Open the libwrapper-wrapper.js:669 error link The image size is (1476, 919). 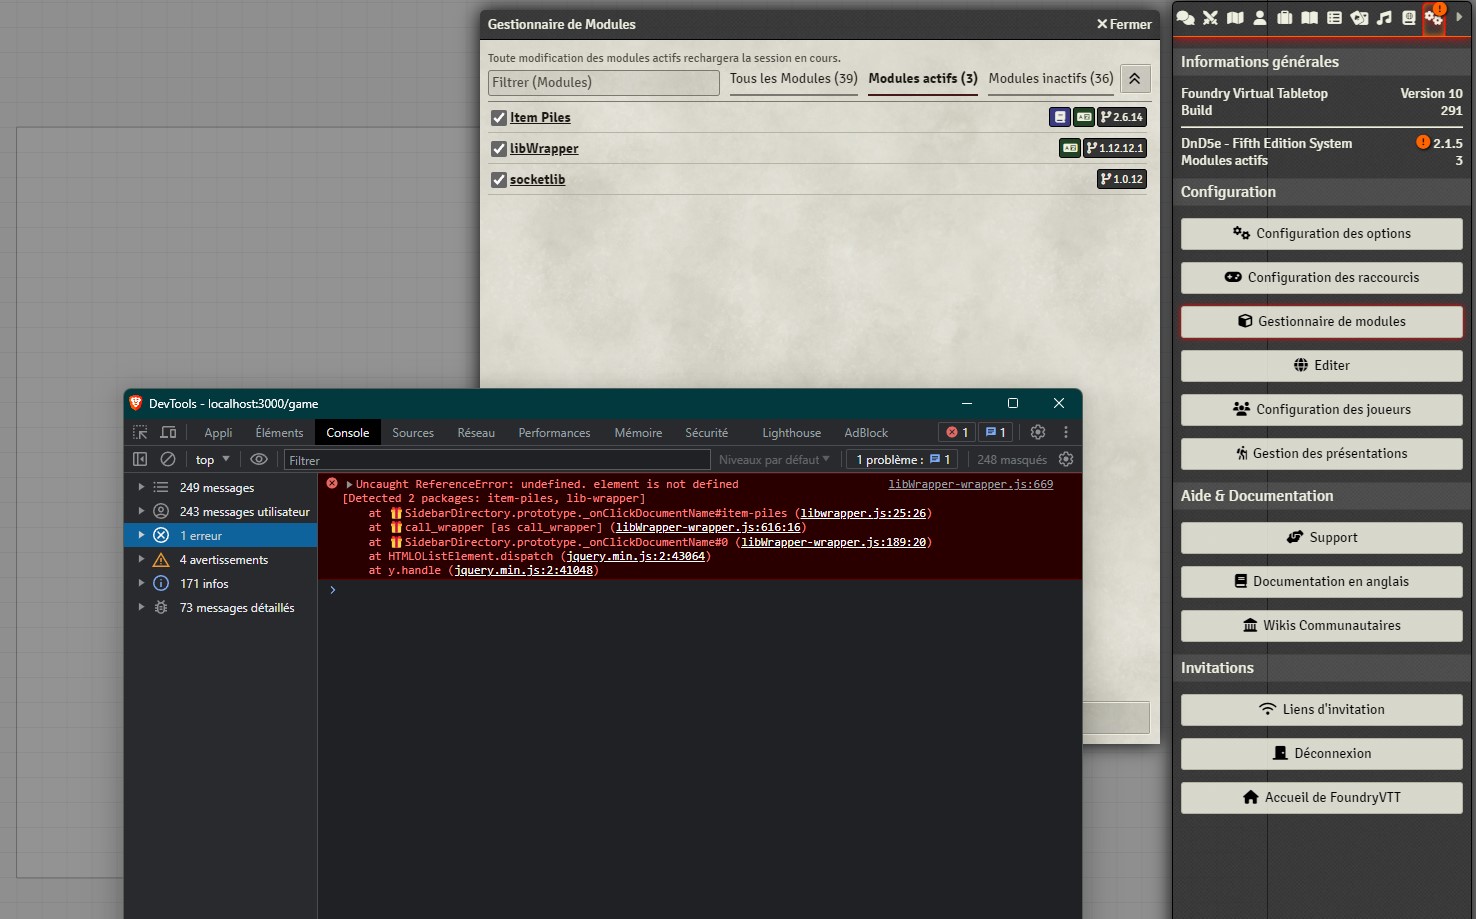point(969,484)
